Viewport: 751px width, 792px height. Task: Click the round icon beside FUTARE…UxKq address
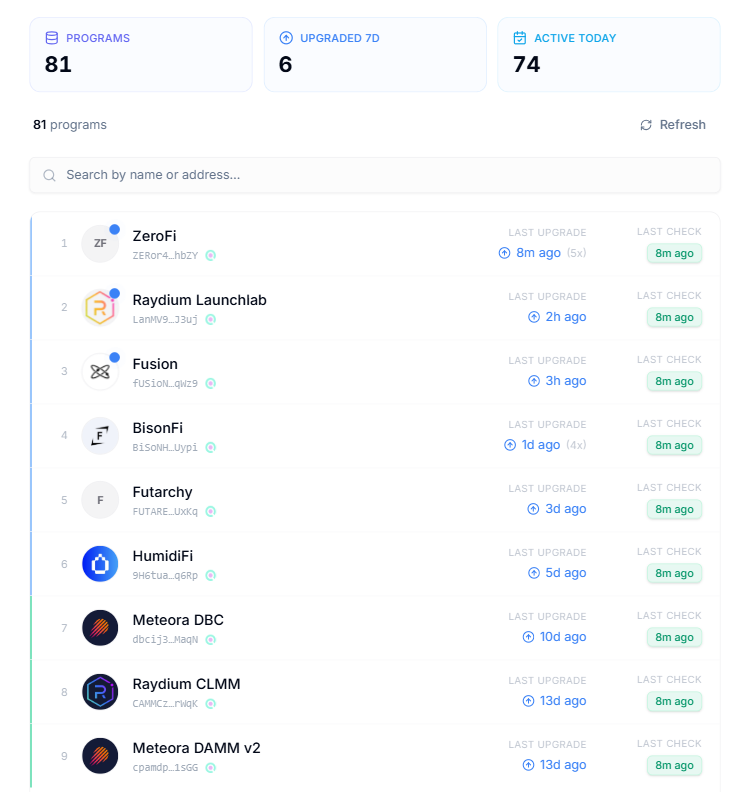(211, 512)
